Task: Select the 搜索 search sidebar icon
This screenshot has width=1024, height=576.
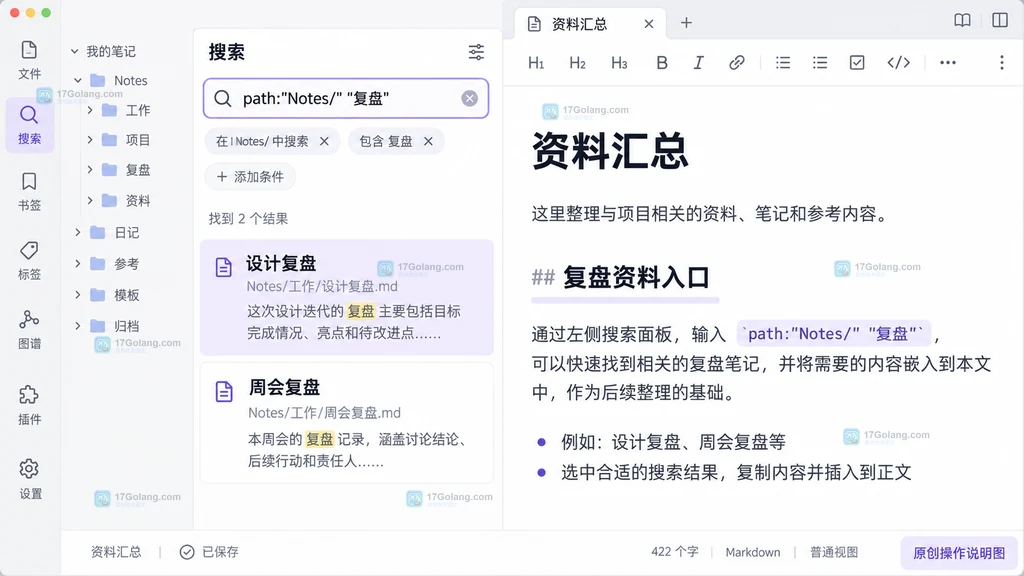Action: coord(29,125)
